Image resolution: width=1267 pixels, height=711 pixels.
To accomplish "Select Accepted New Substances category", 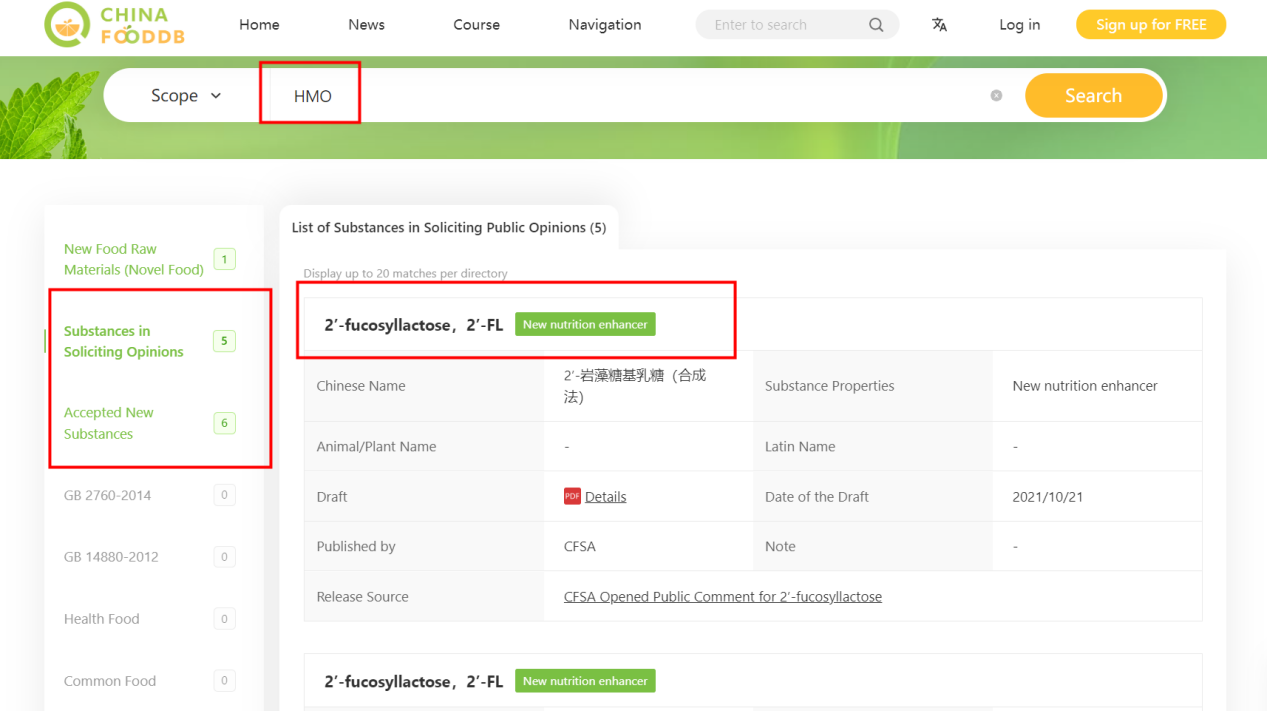I will pyautogui.click(x=108, y=423).
